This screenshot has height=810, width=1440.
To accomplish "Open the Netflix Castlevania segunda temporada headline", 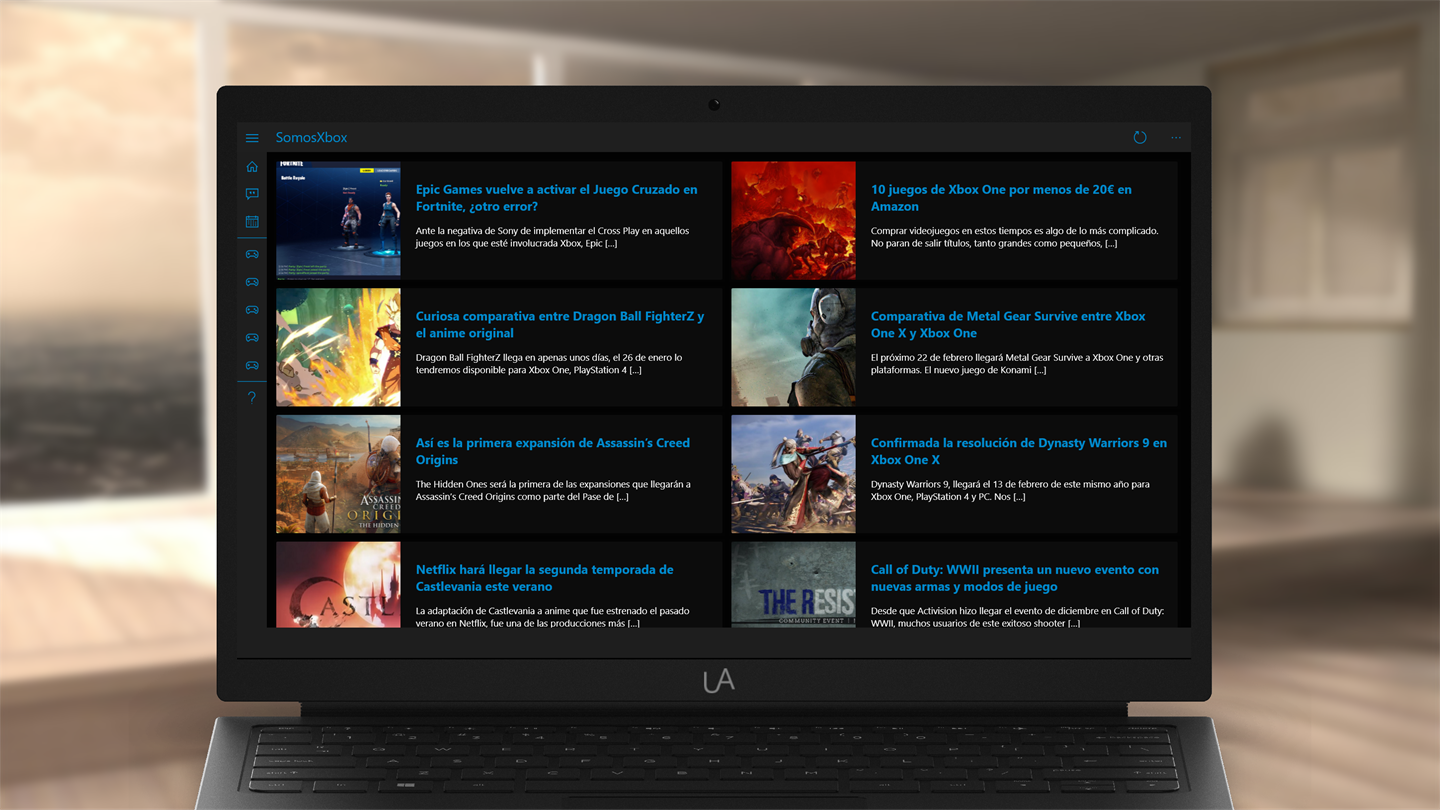I will (x=545, y=578).
